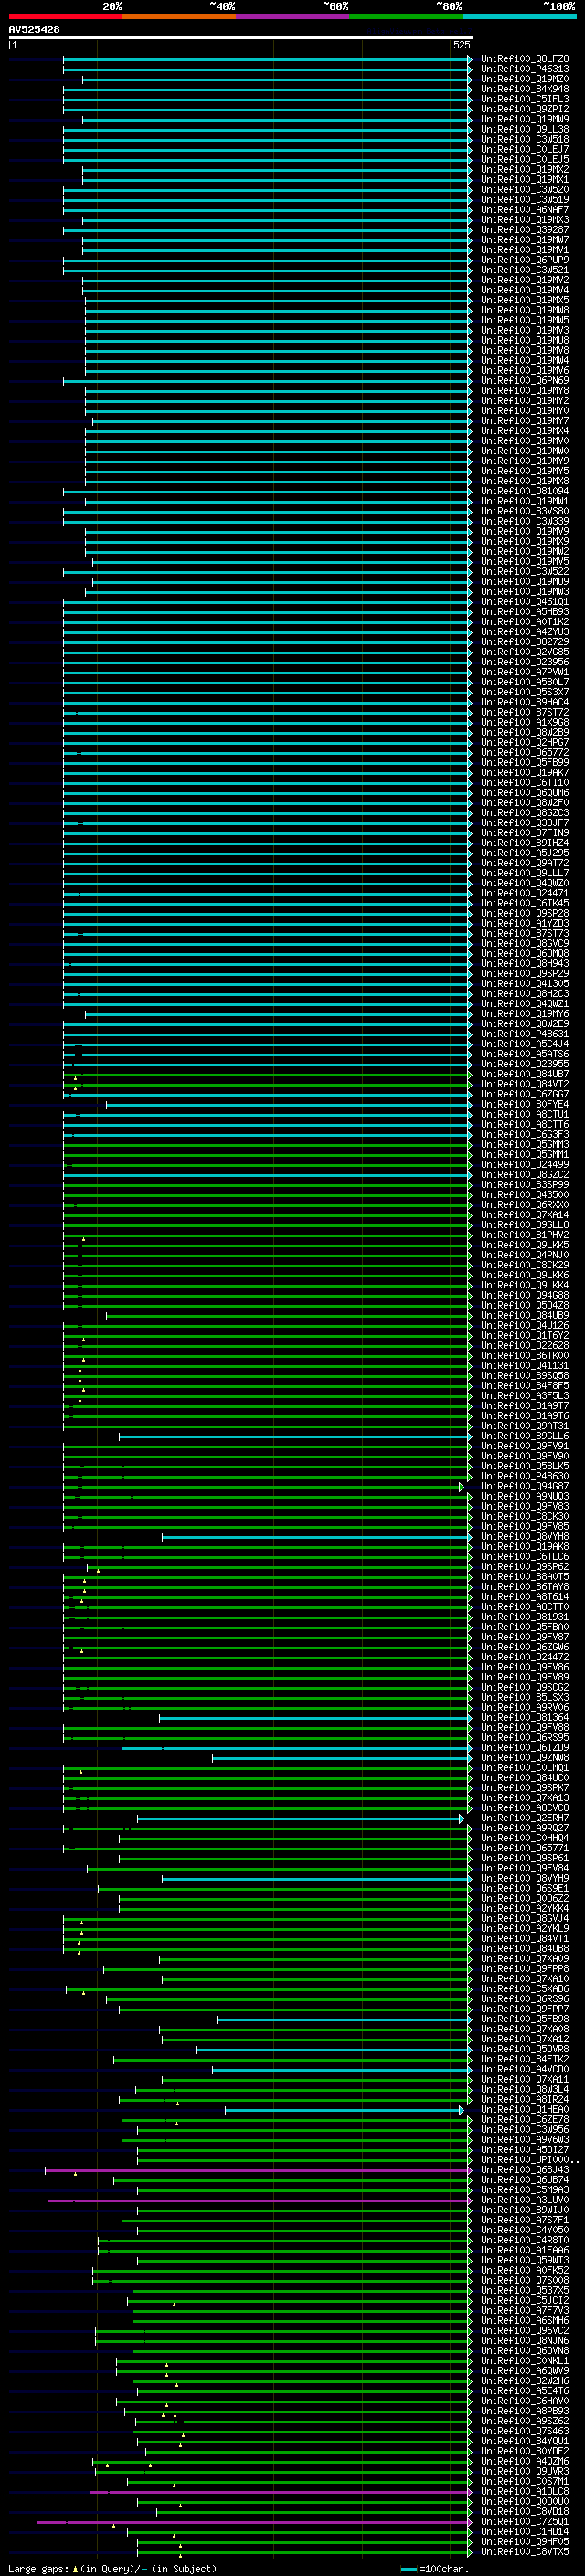Select hit label UniRef100_Q96VC2
Viewport: 585px width, 2576px height.
coord(525,2331)
